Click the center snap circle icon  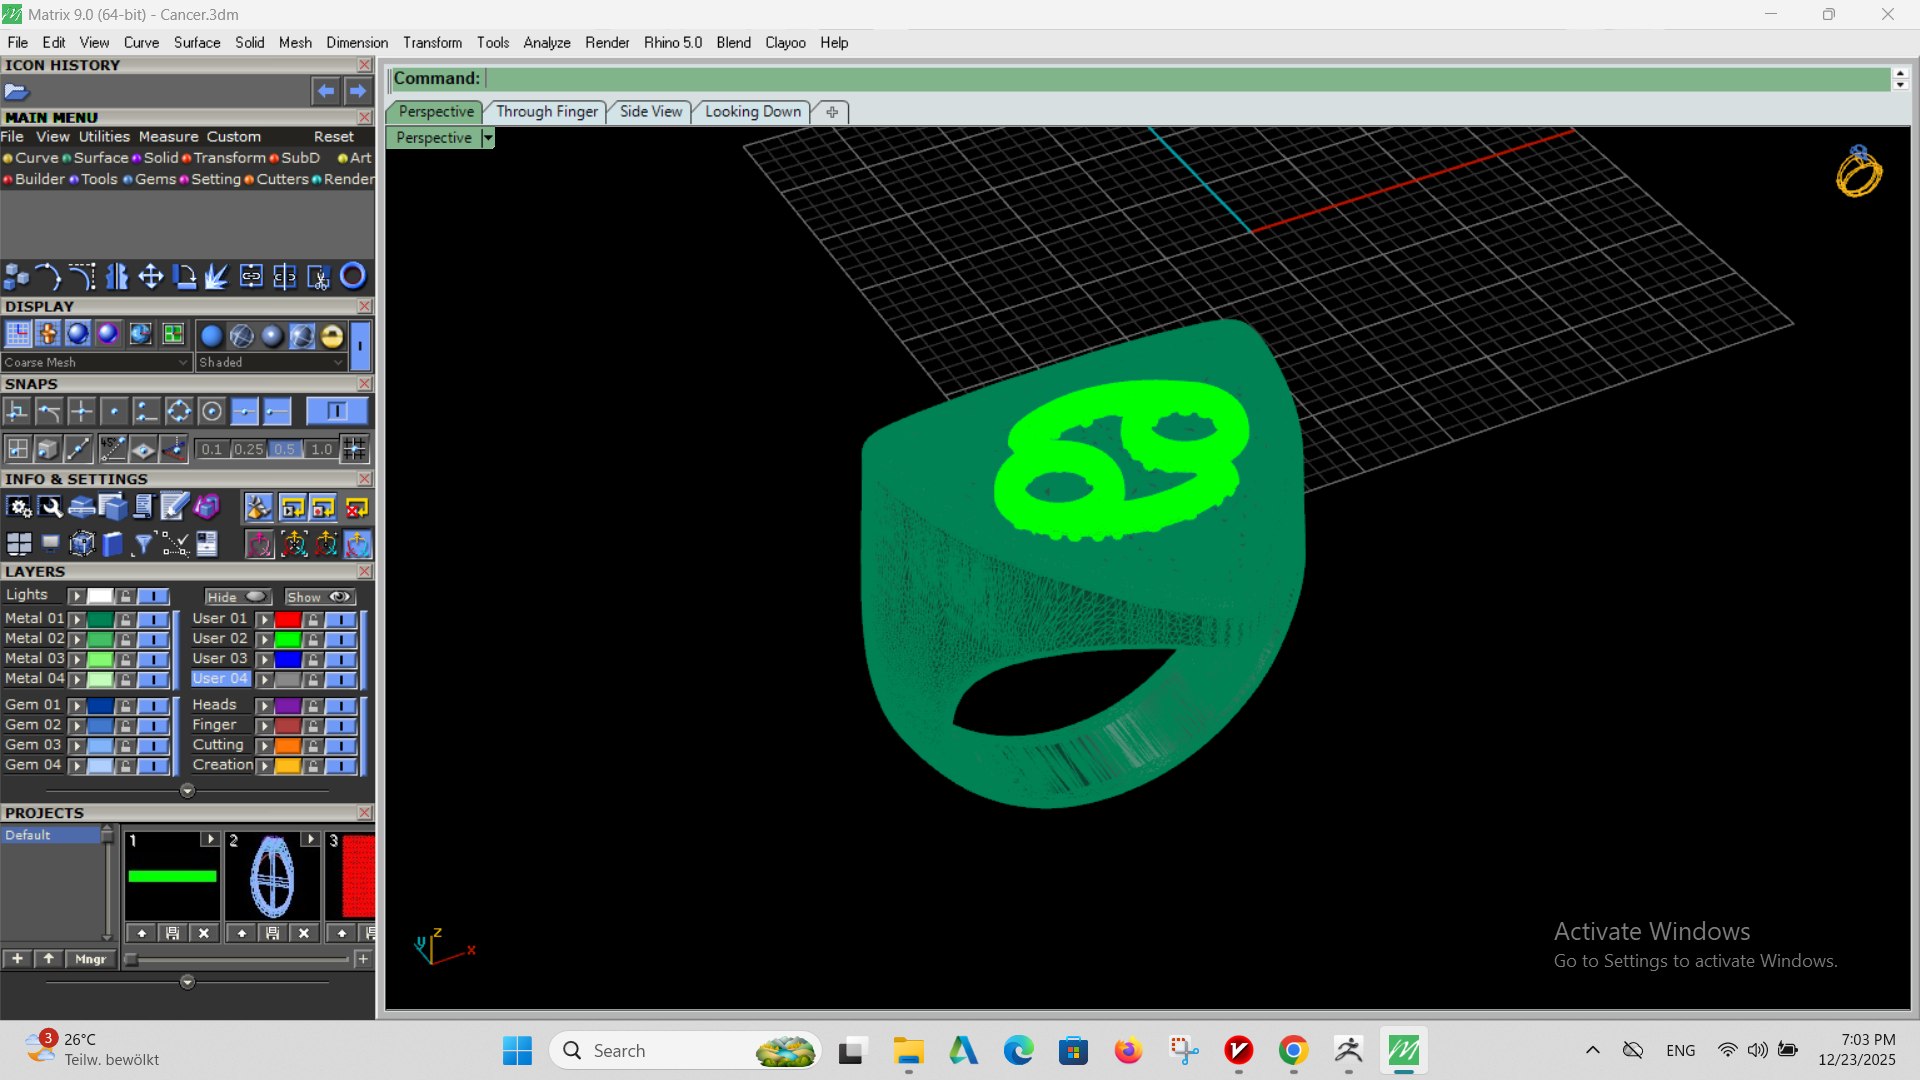click(212, 411)
